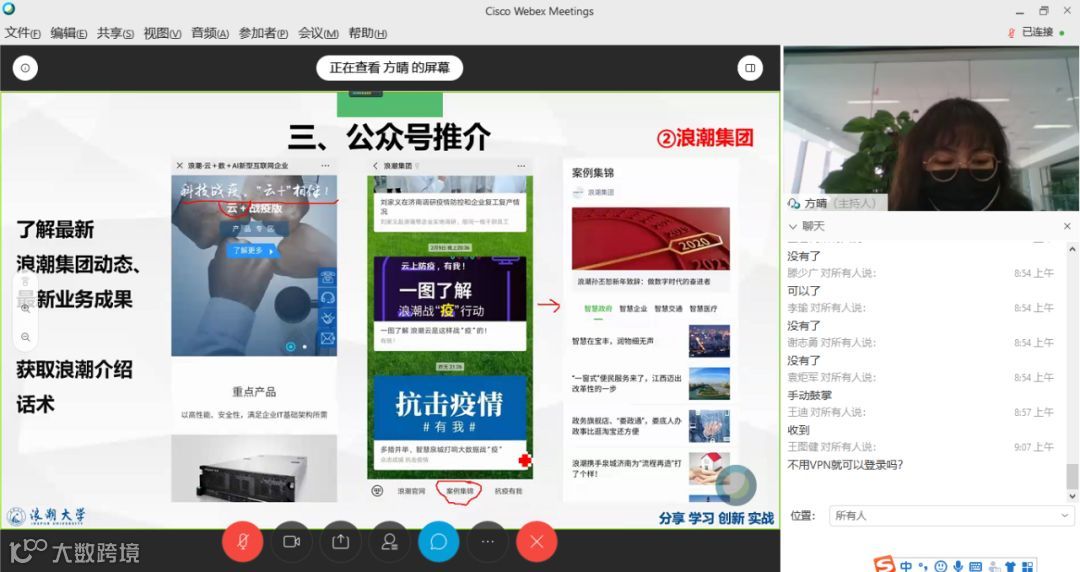The image size is (1080, 572).
Task: Click the 浪潮大学 logo on slide
Action: 46,515
